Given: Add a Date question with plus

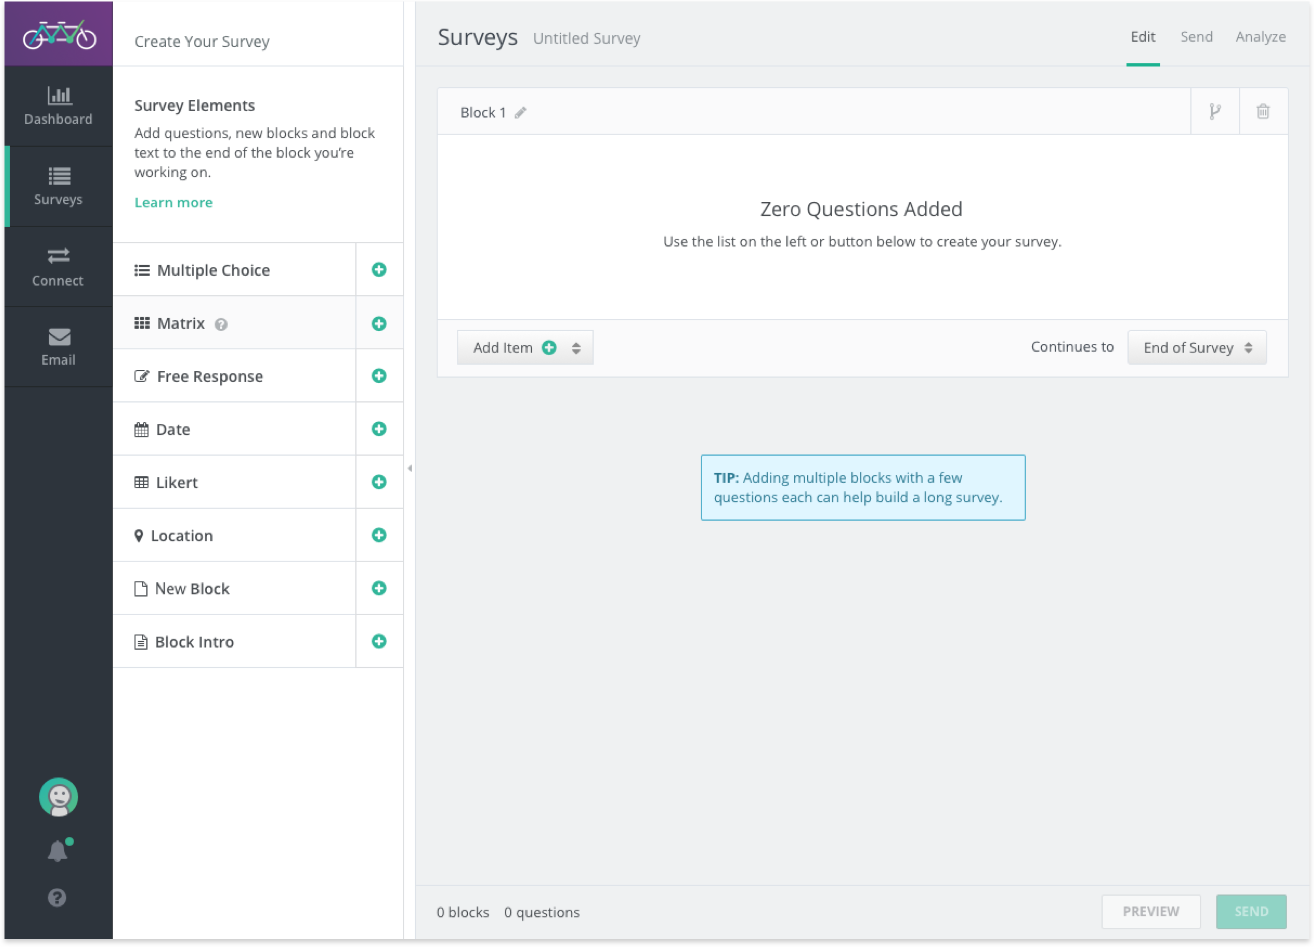Looking at the screenshot, I should [379, 429].
